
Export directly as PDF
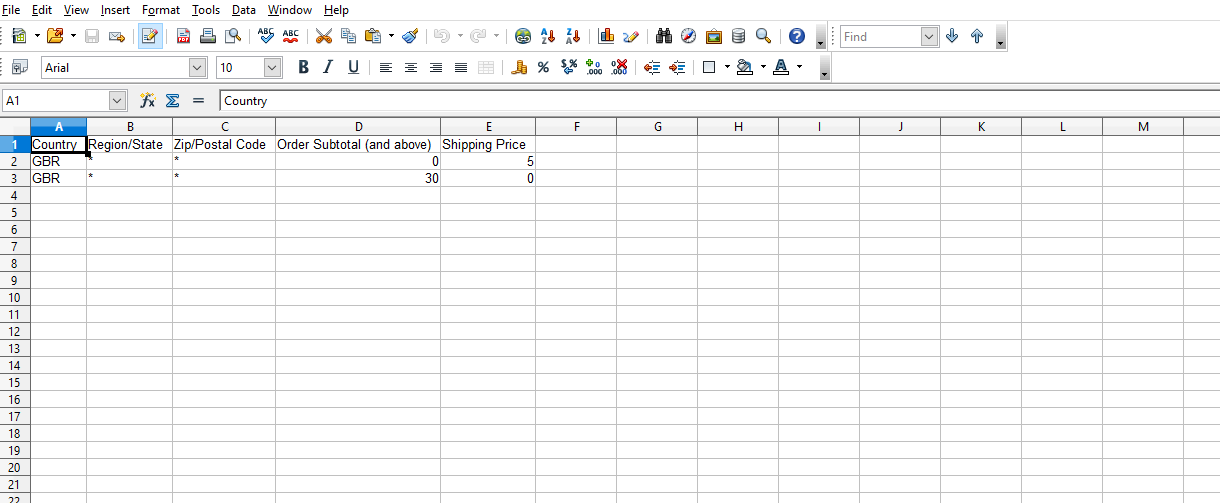coord(184,36)
